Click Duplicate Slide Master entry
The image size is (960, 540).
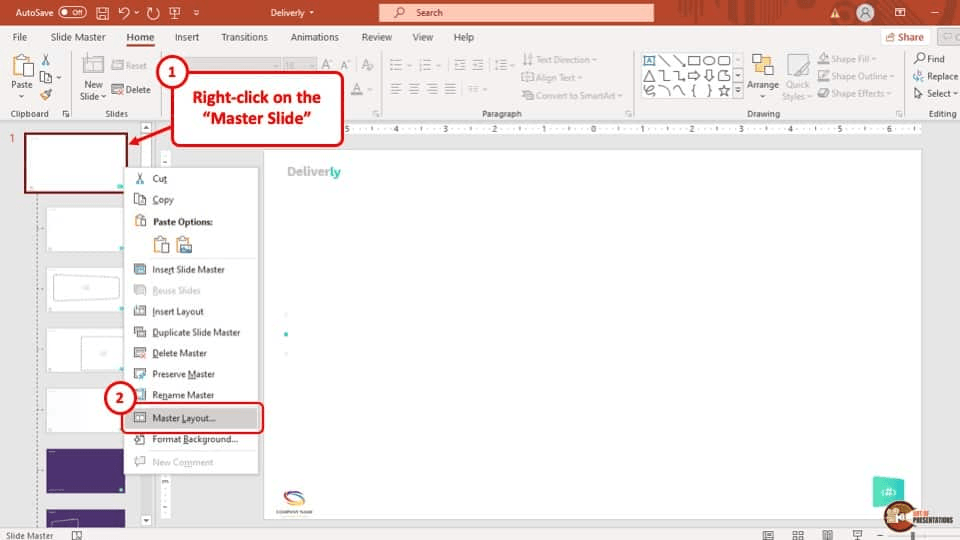pyautogui.click(x=196, y=332)
